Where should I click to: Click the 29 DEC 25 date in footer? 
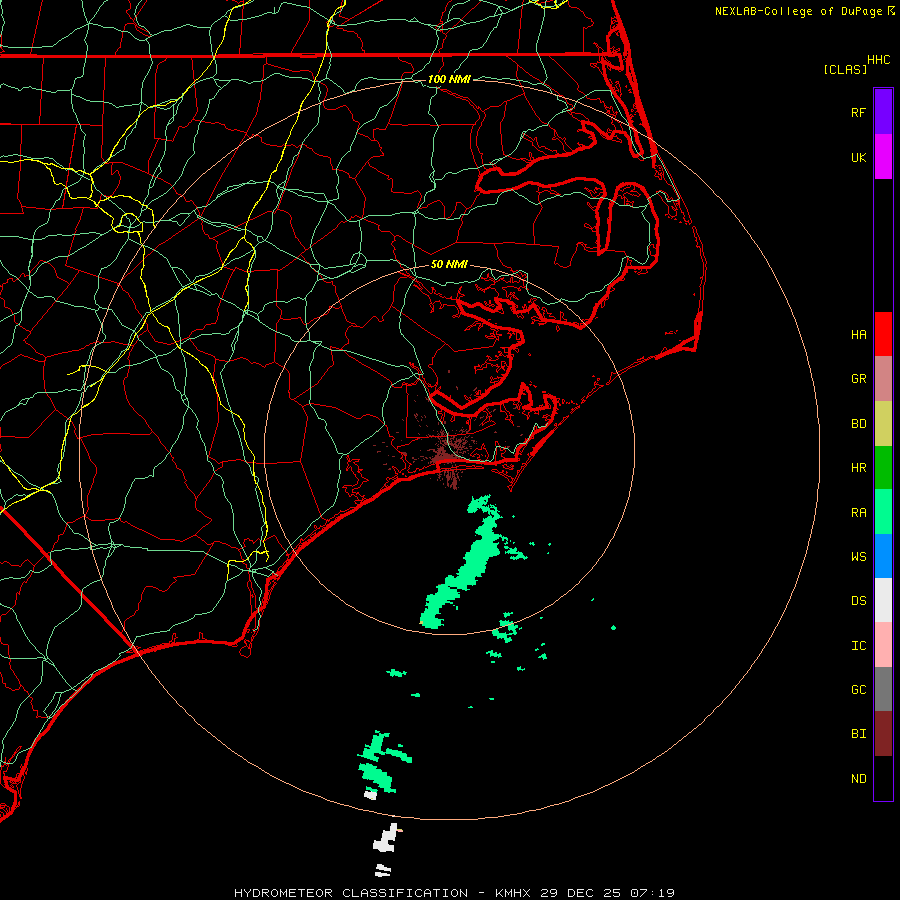pyautogui.click(x=581, y=893)
